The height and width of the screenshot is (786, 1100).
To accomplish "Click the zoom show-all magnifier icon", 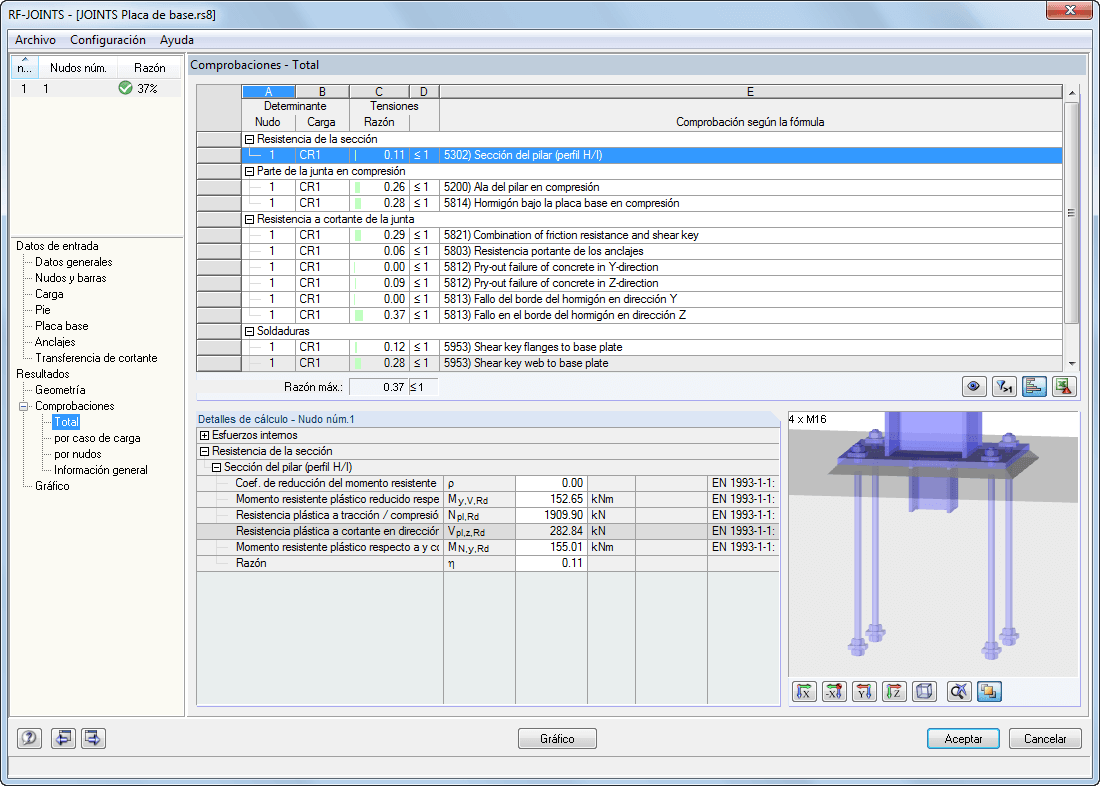I will click(x=958, y=692).
